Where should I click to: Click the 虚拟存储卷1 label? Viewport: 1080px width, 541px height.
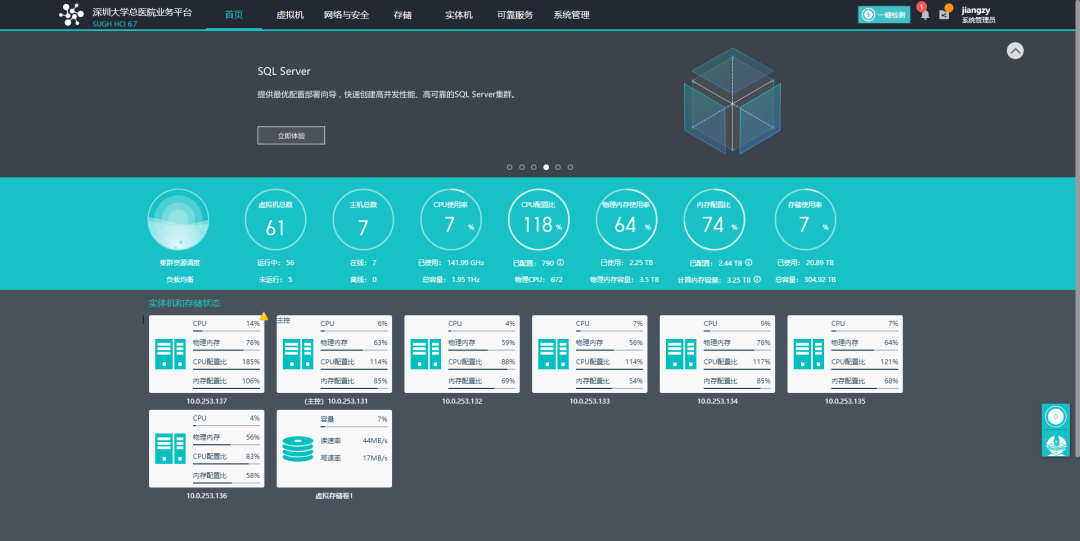pyautogui.click(x=334, y=496)
